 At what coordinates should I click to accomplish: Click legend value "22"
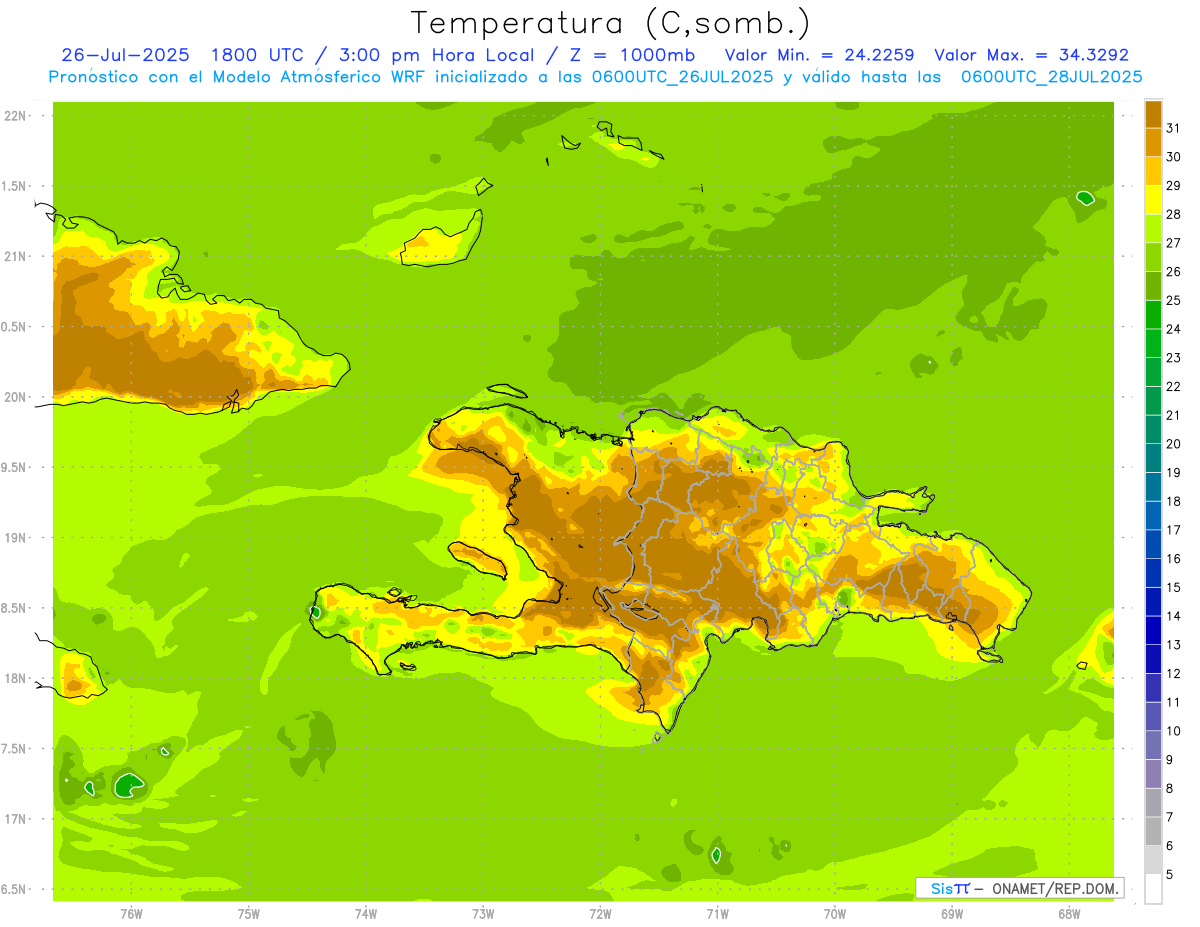[1173, 386]
